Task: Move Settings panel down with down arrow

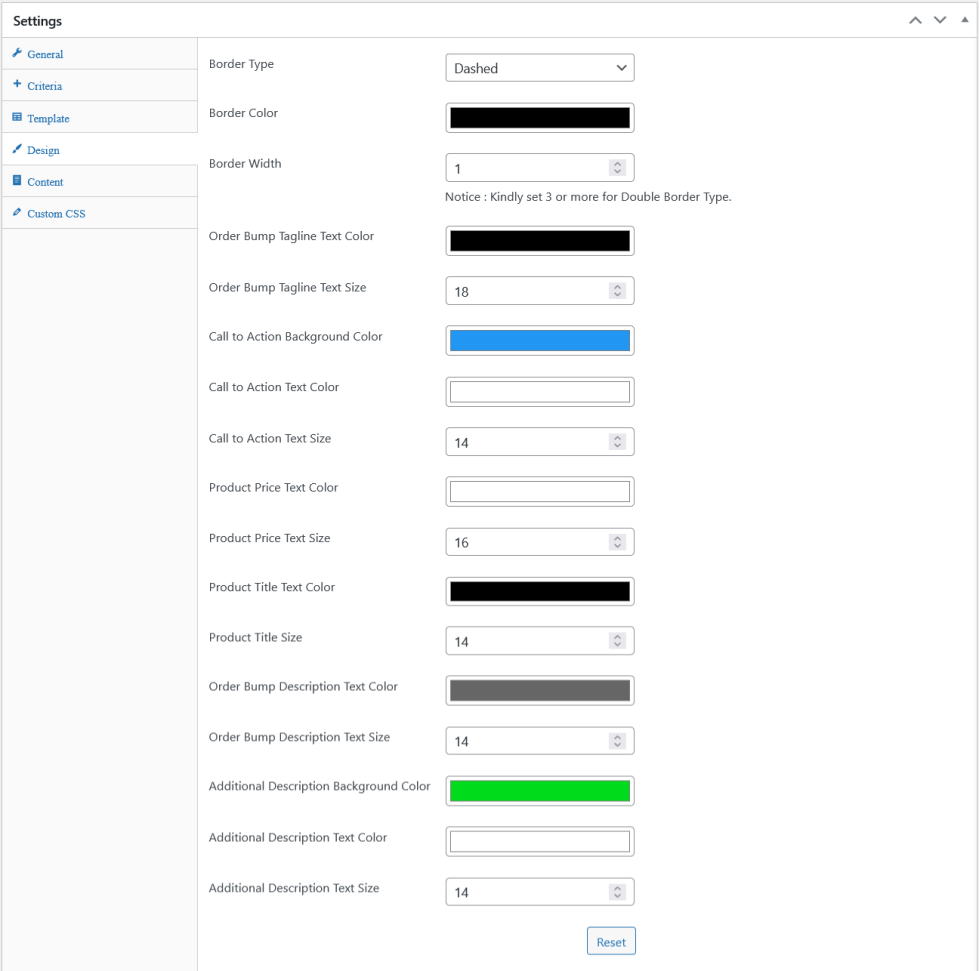Action: tap(940, 20)
